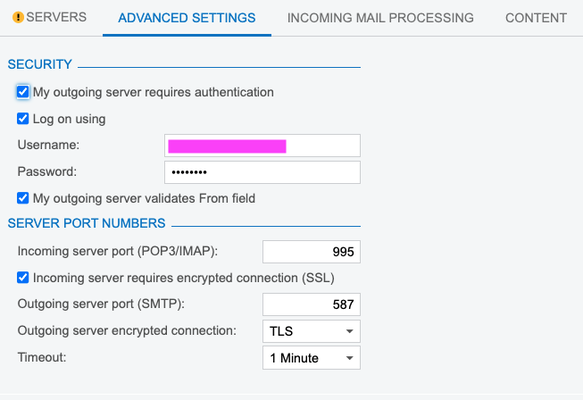Click the Server Port Numbers section heading
The image size is (583, 400).
point(86,223)
